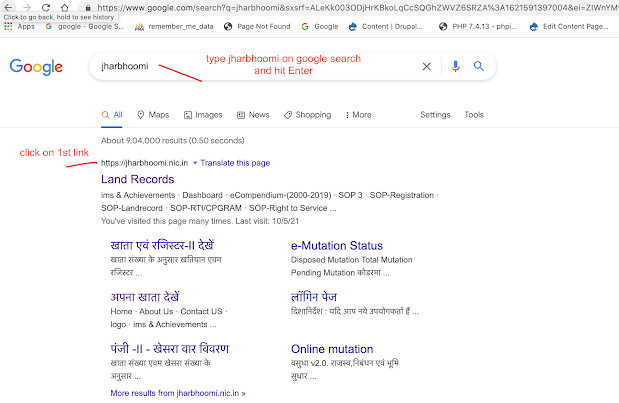619x403 pixels.
Task: Open the Google bookmark
Action: 320,26
